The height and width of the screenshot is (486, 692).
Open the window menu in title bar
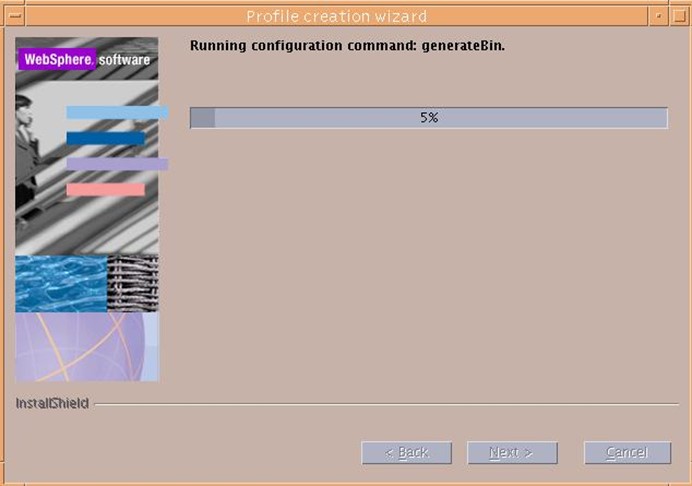pos(15,16)
